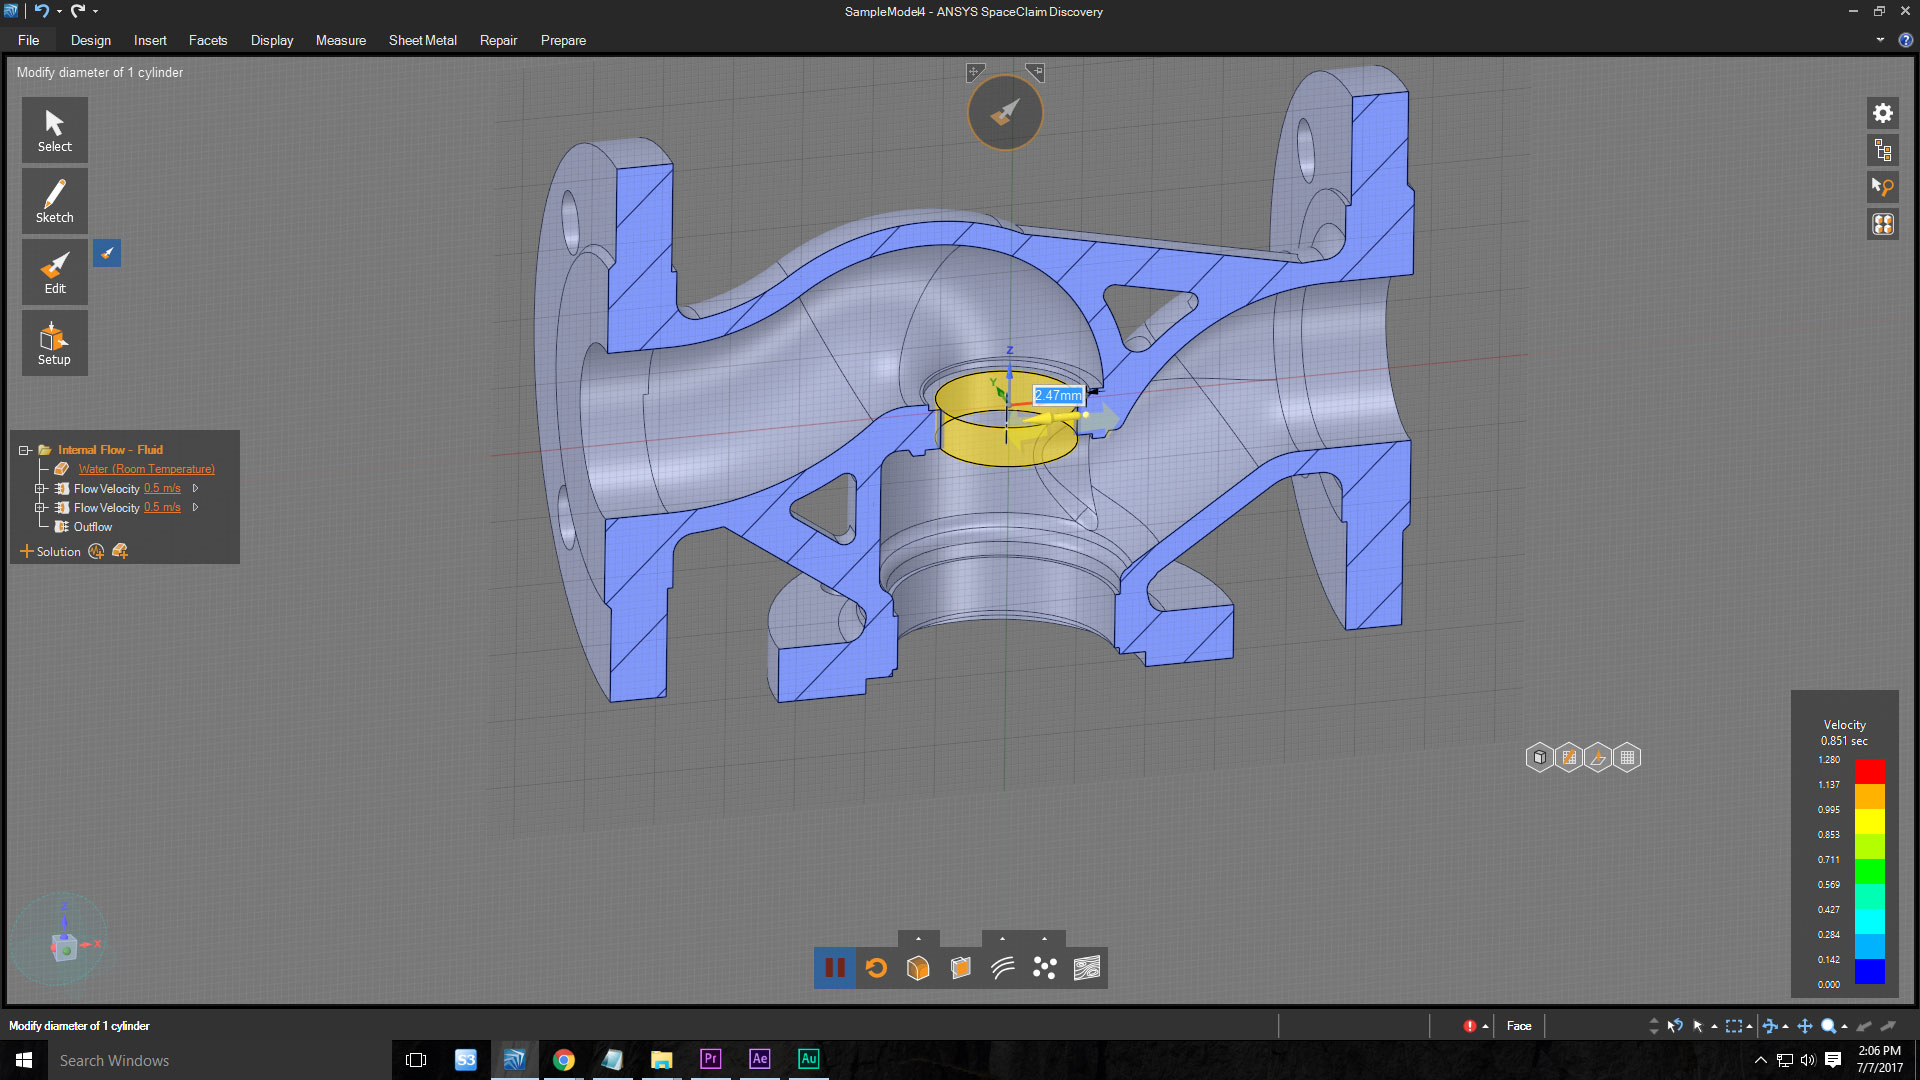The height and width of the screenshot is (1080, 1920).
Task: Expand the first Flow Velocity node
Action: pos(40,489)
